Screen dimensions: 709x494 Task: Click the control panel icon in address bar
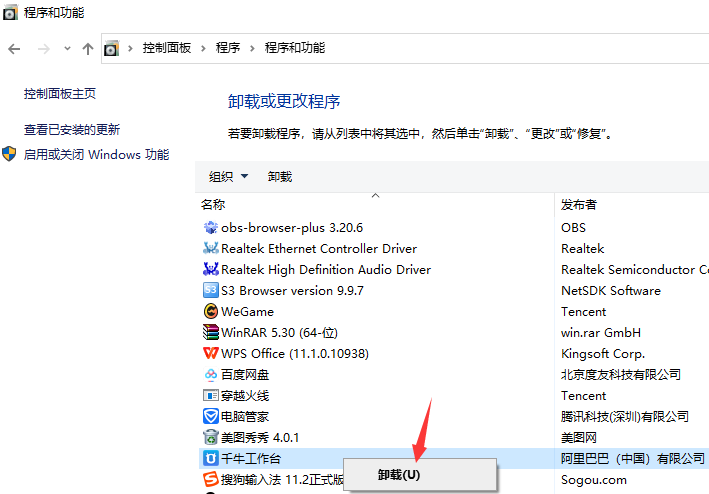[111, 48]
